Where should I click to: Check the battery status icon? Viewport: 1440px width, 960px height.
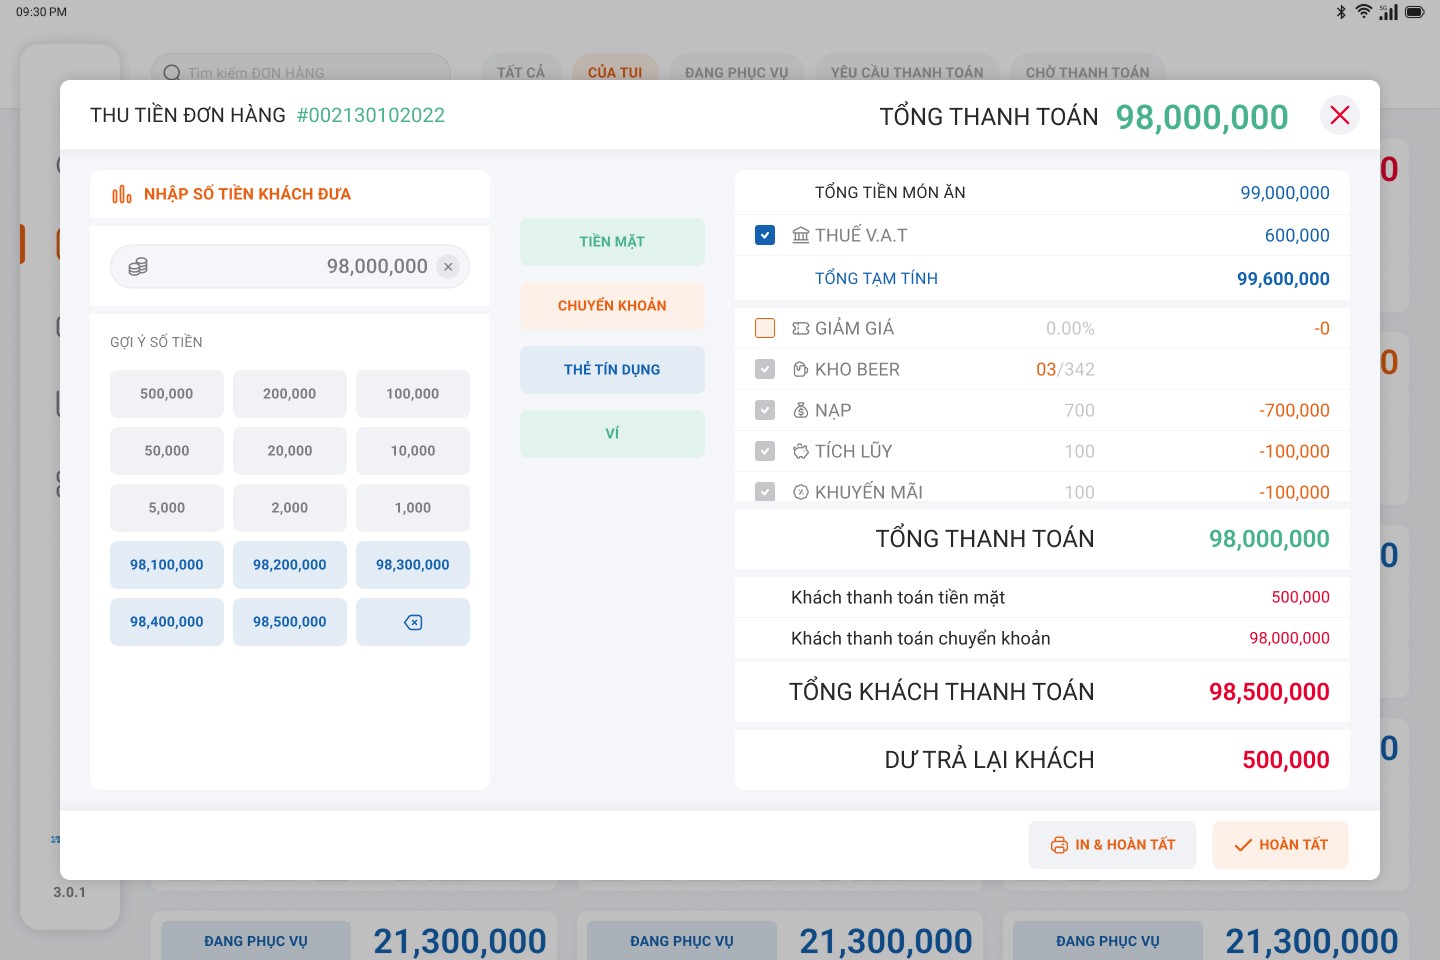point(1414,12)
